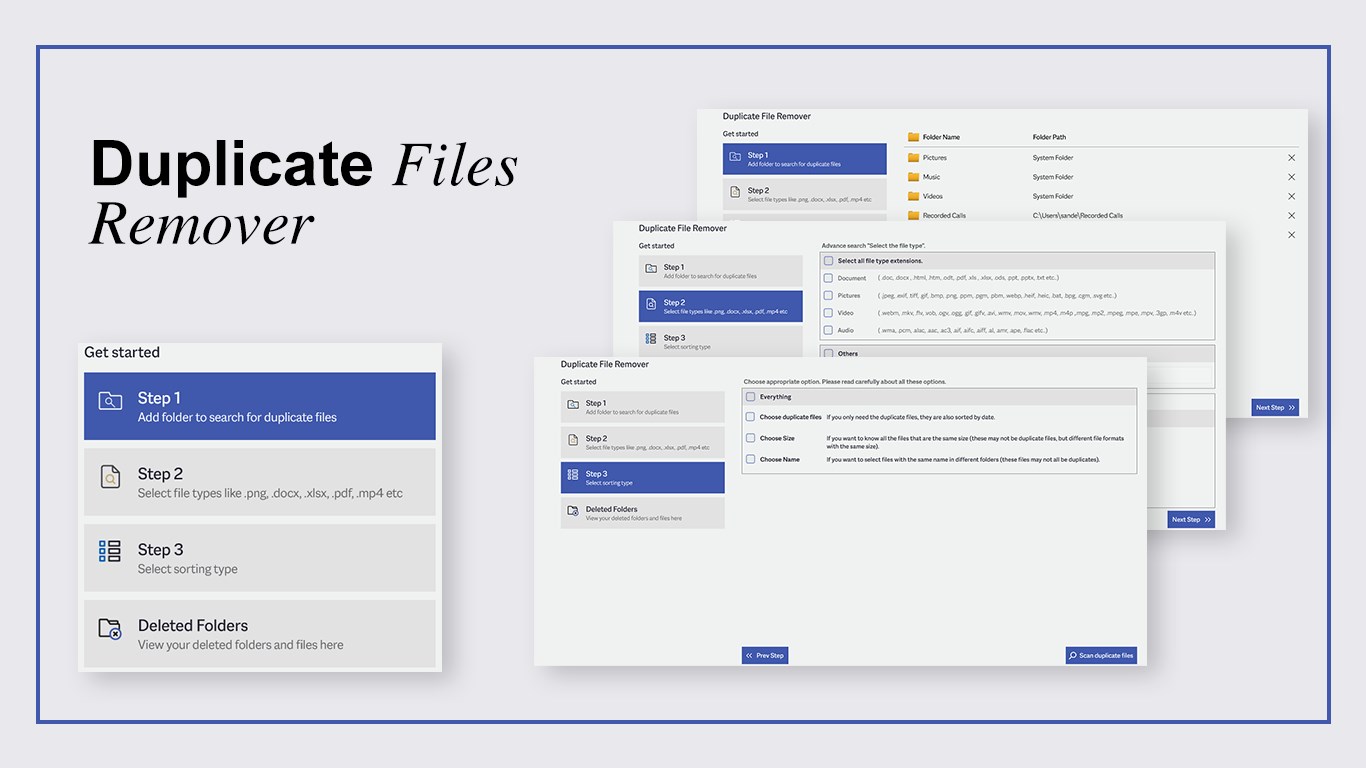Click the yellow folder icon beside Music
The width and height of the screenshot is (1366, 768).
pos(913,177)
